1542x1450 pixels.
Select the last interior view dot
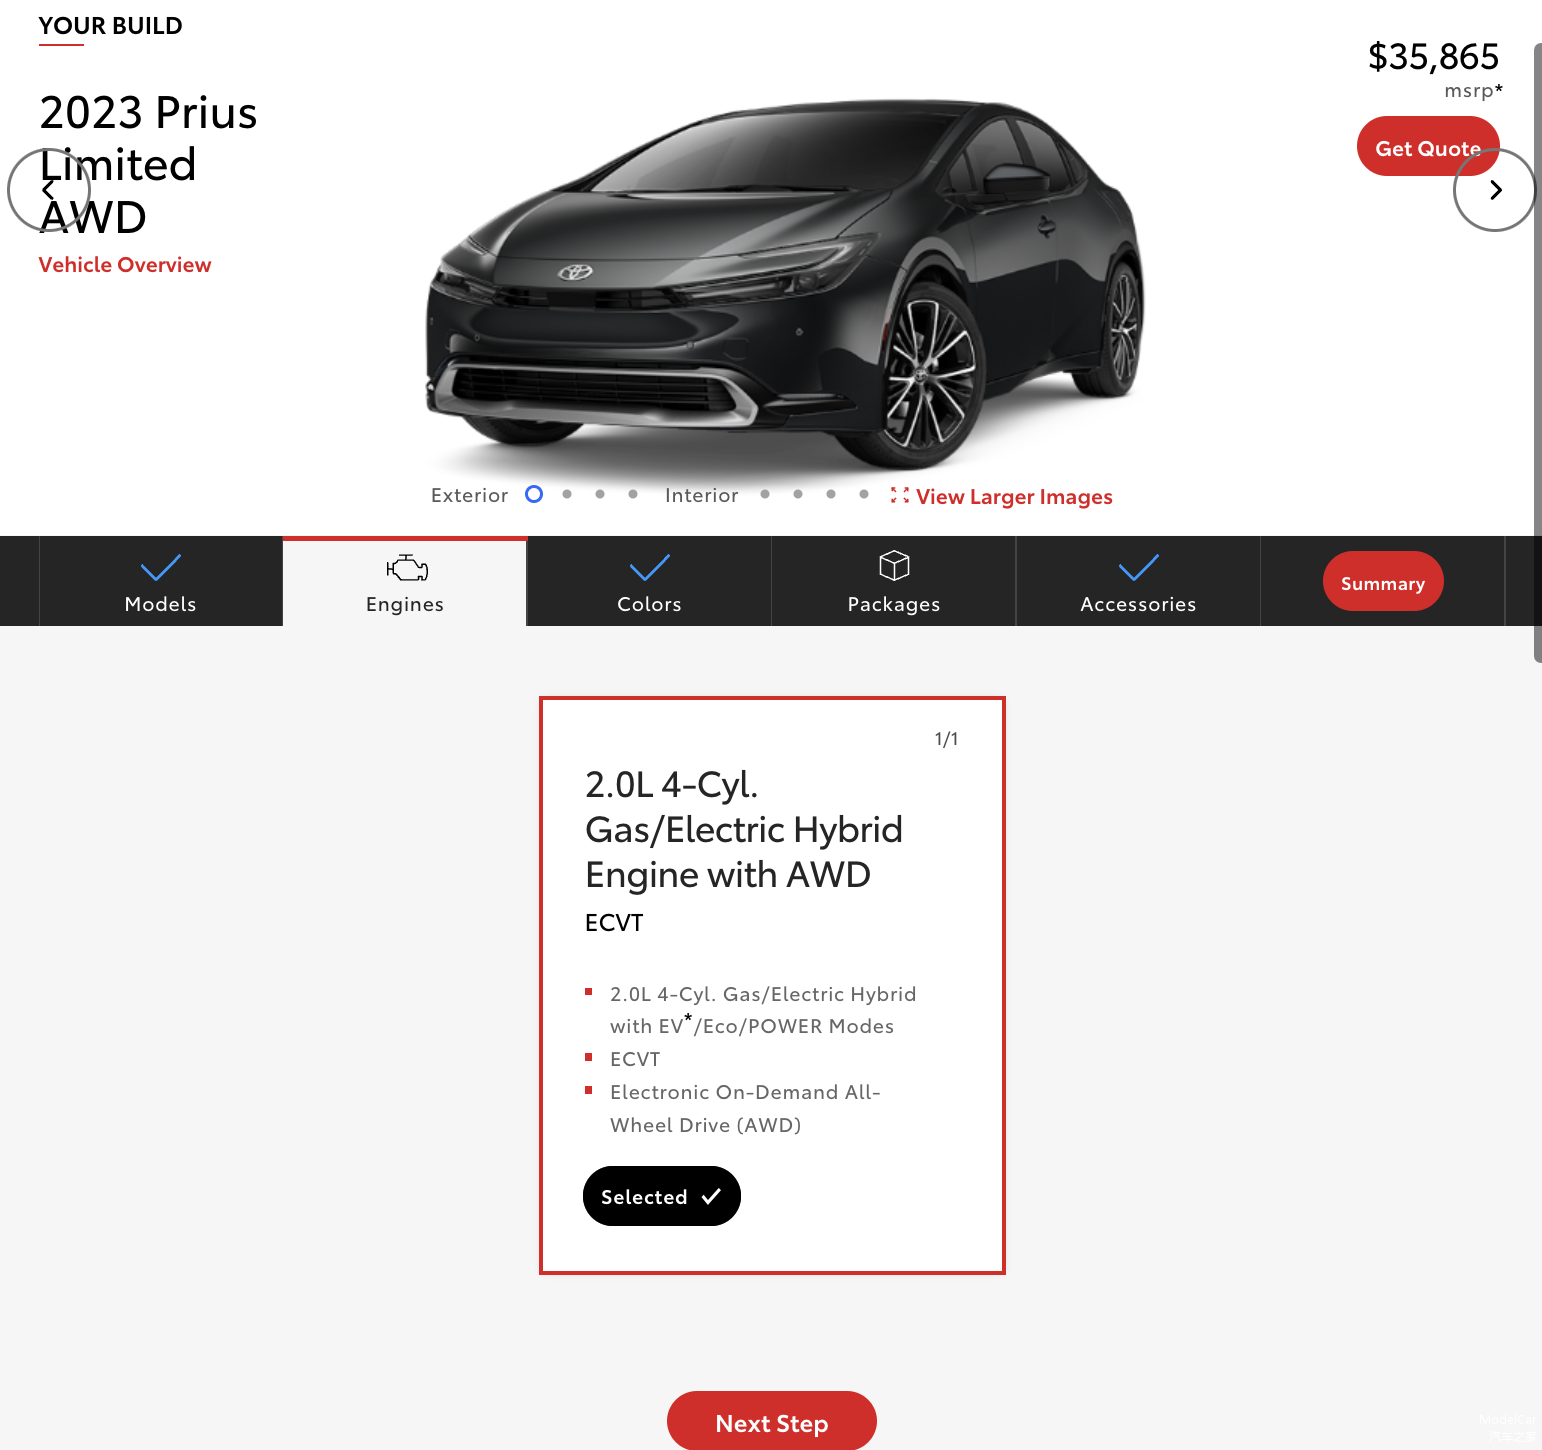[x=864, y=494]
